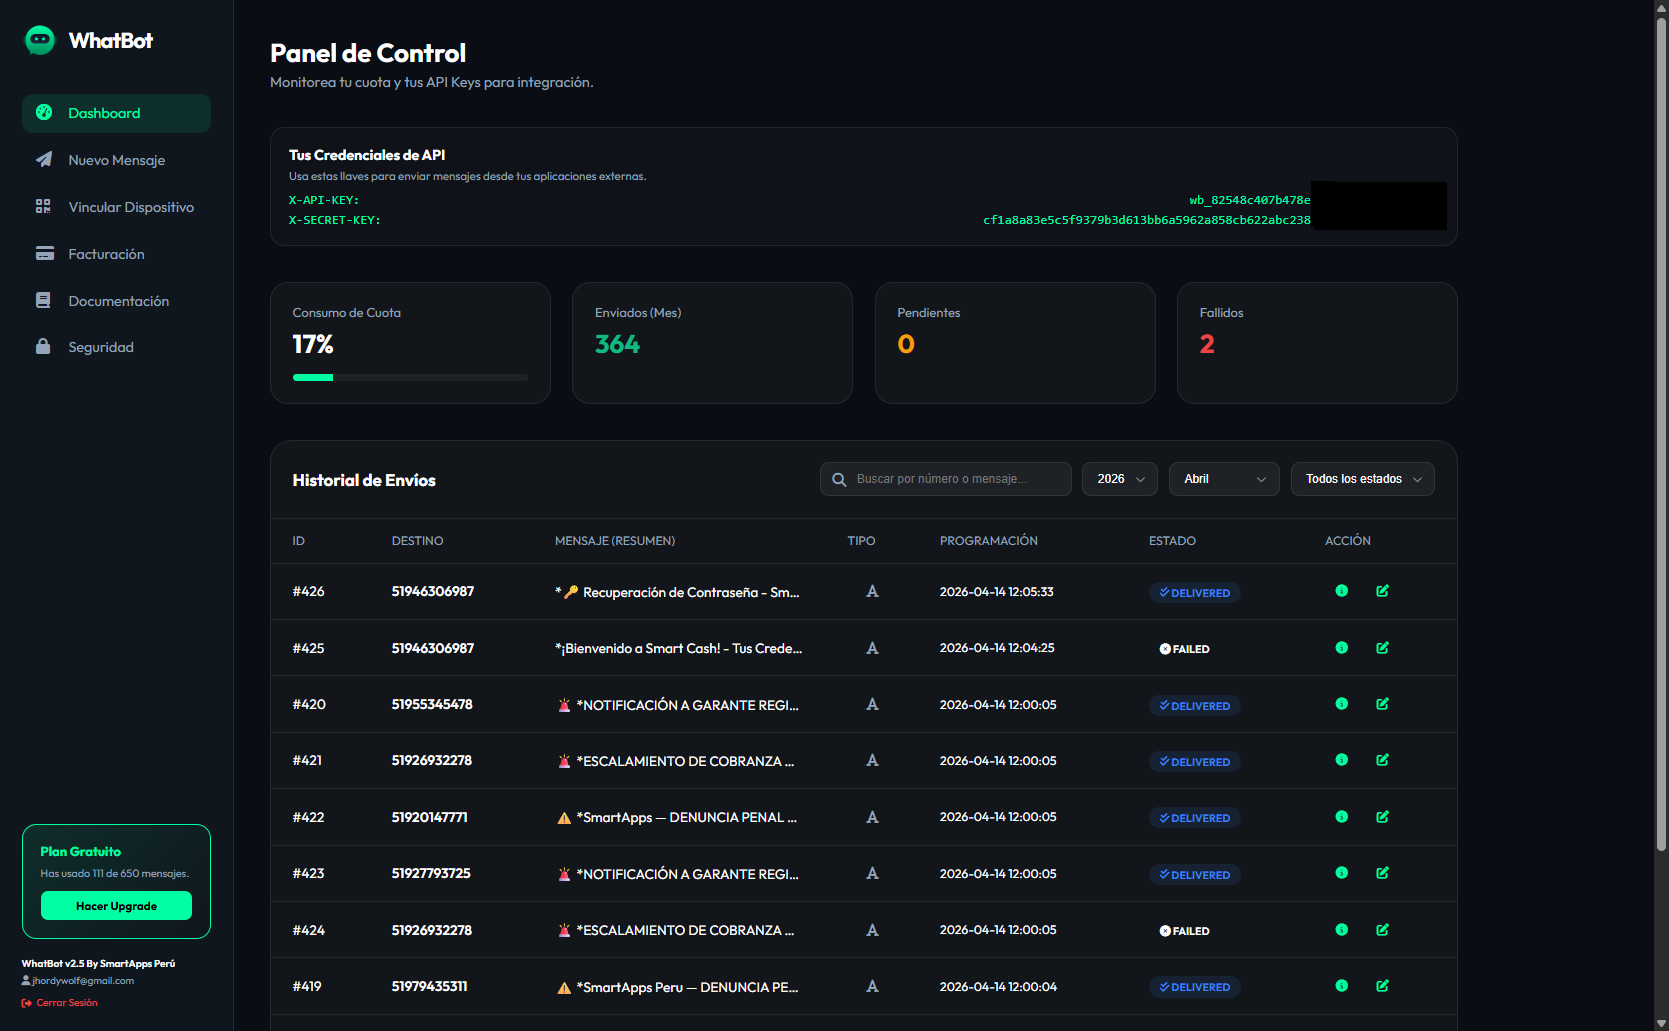The height and width of the screenshot is (1031, 1669).
Task: Click the Hacer Upgrade button
Action: click(x=116, y=906)
